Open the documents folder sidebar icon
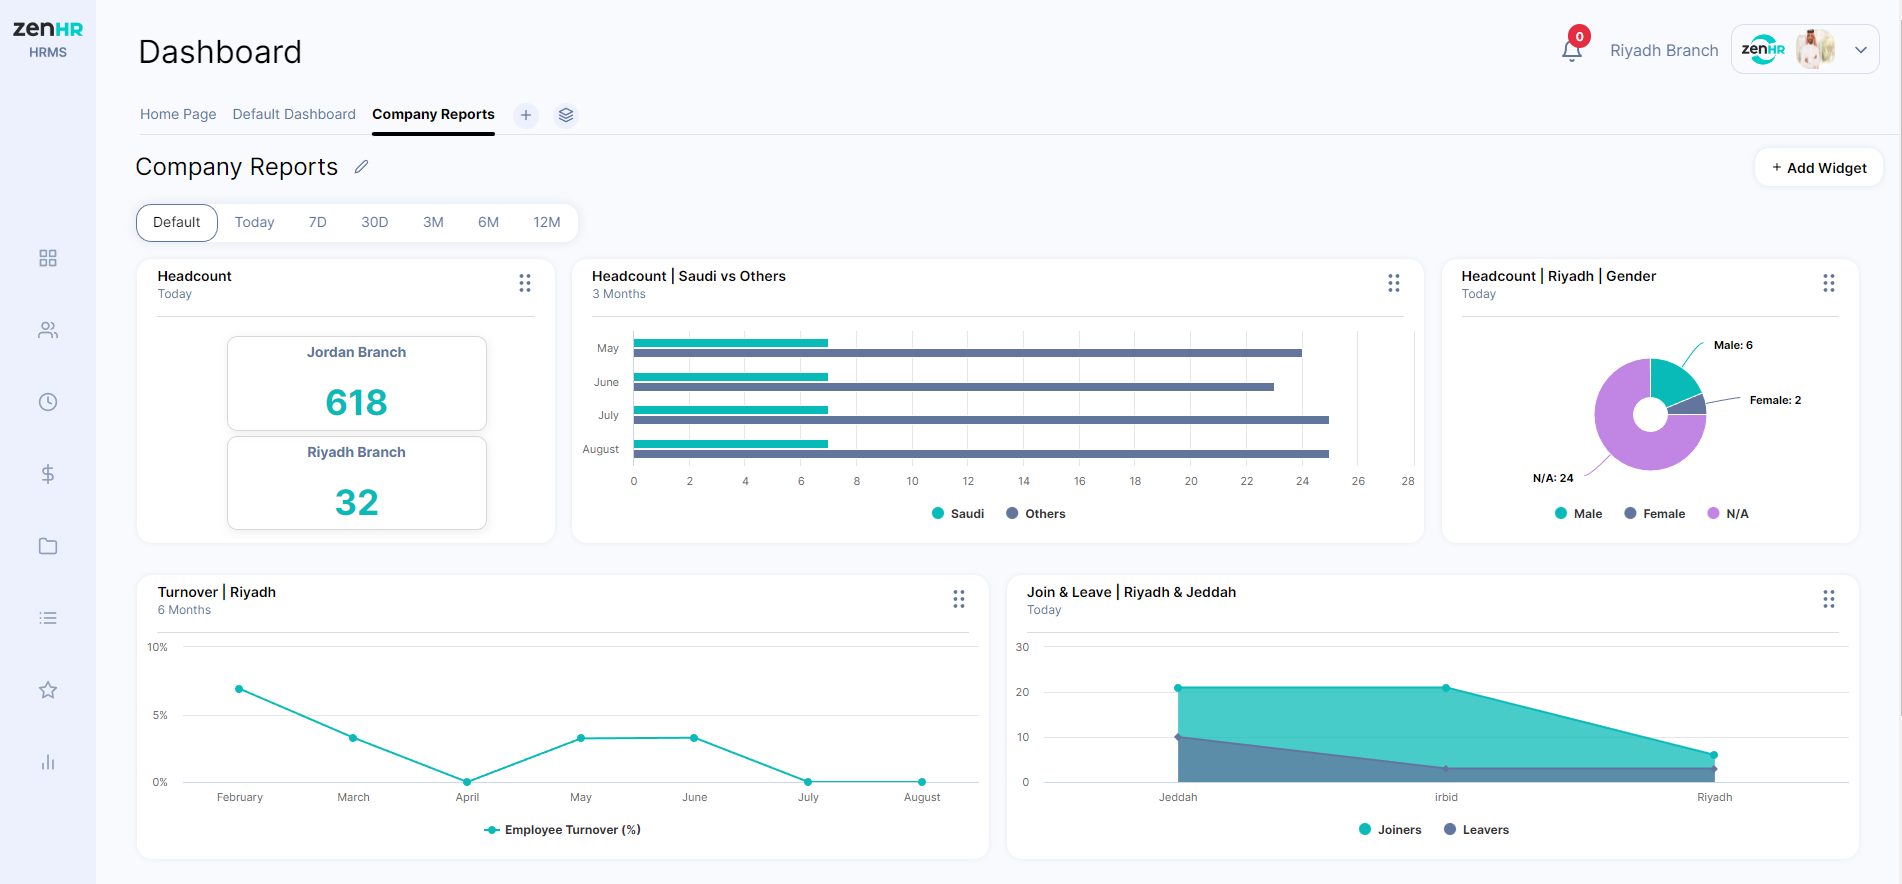 point(48,546)
